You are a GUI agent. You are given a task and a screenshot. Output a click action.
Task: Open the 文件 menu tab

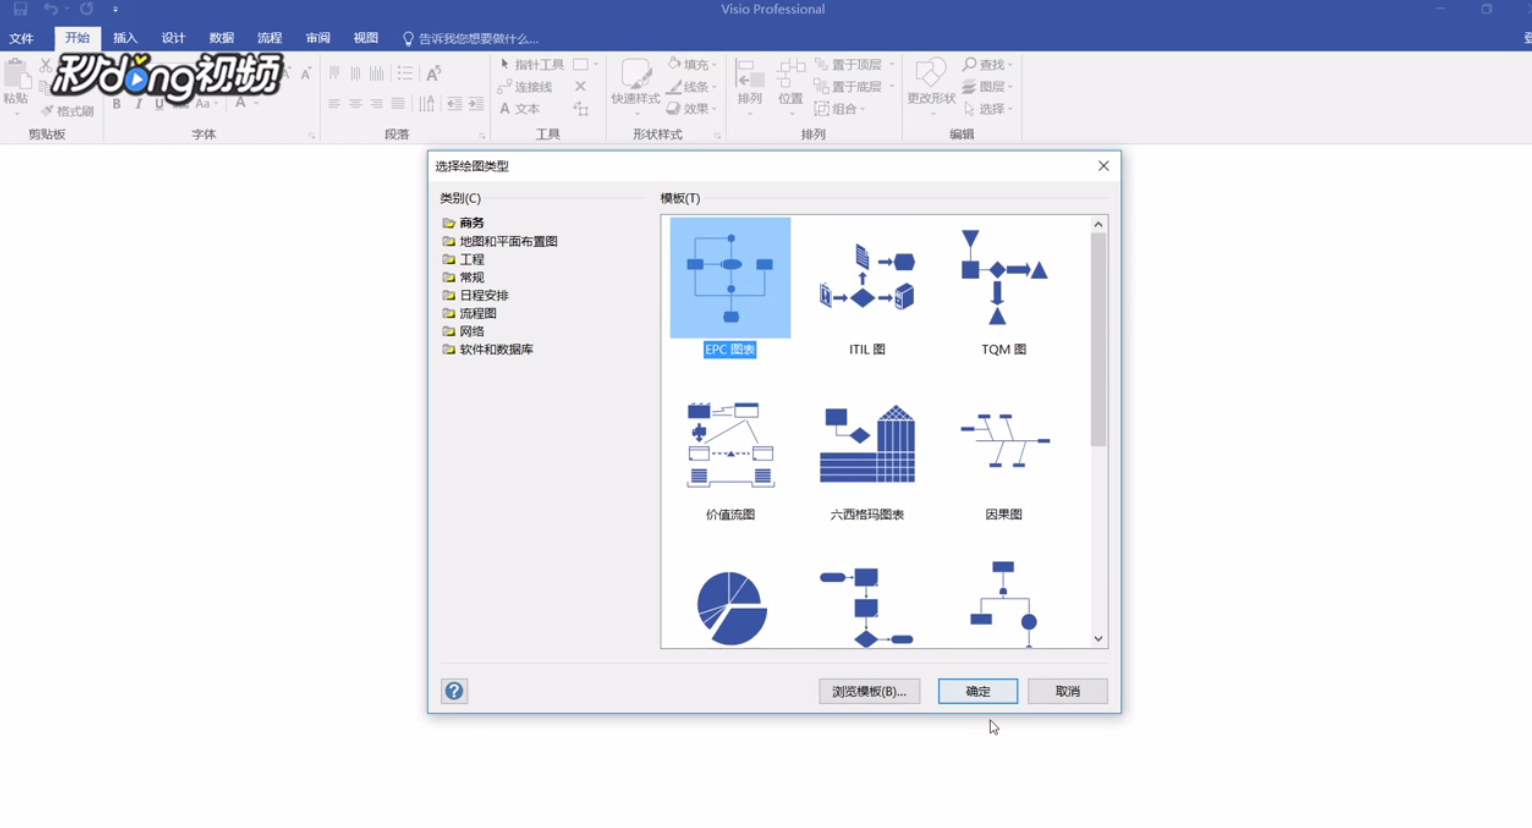[21, 38]
